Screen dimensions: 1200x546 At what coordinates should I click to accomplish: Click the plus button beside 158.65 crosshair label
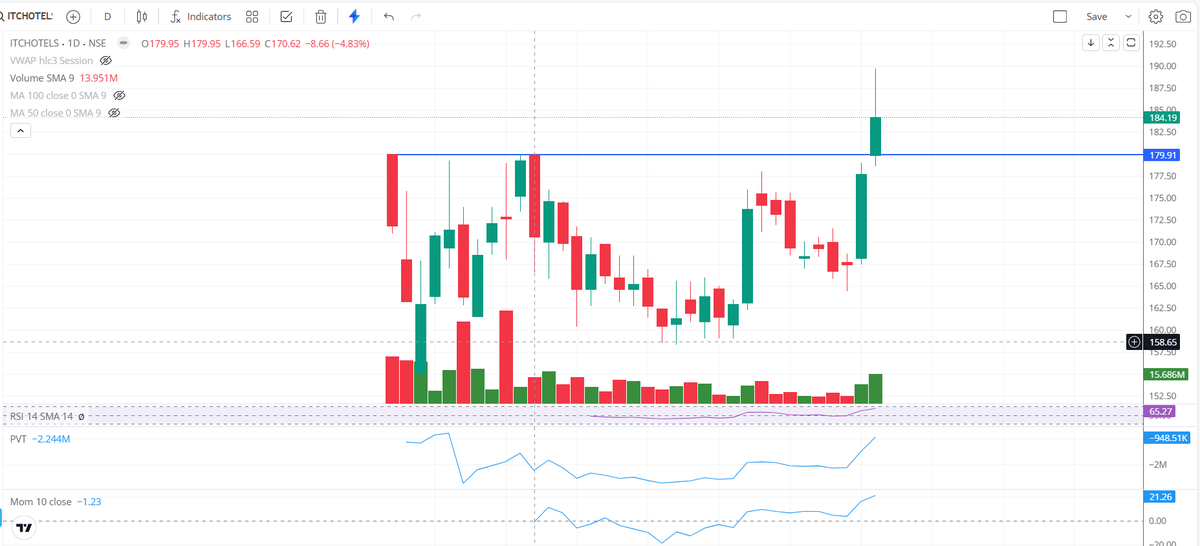click(x=1134, y=342)
